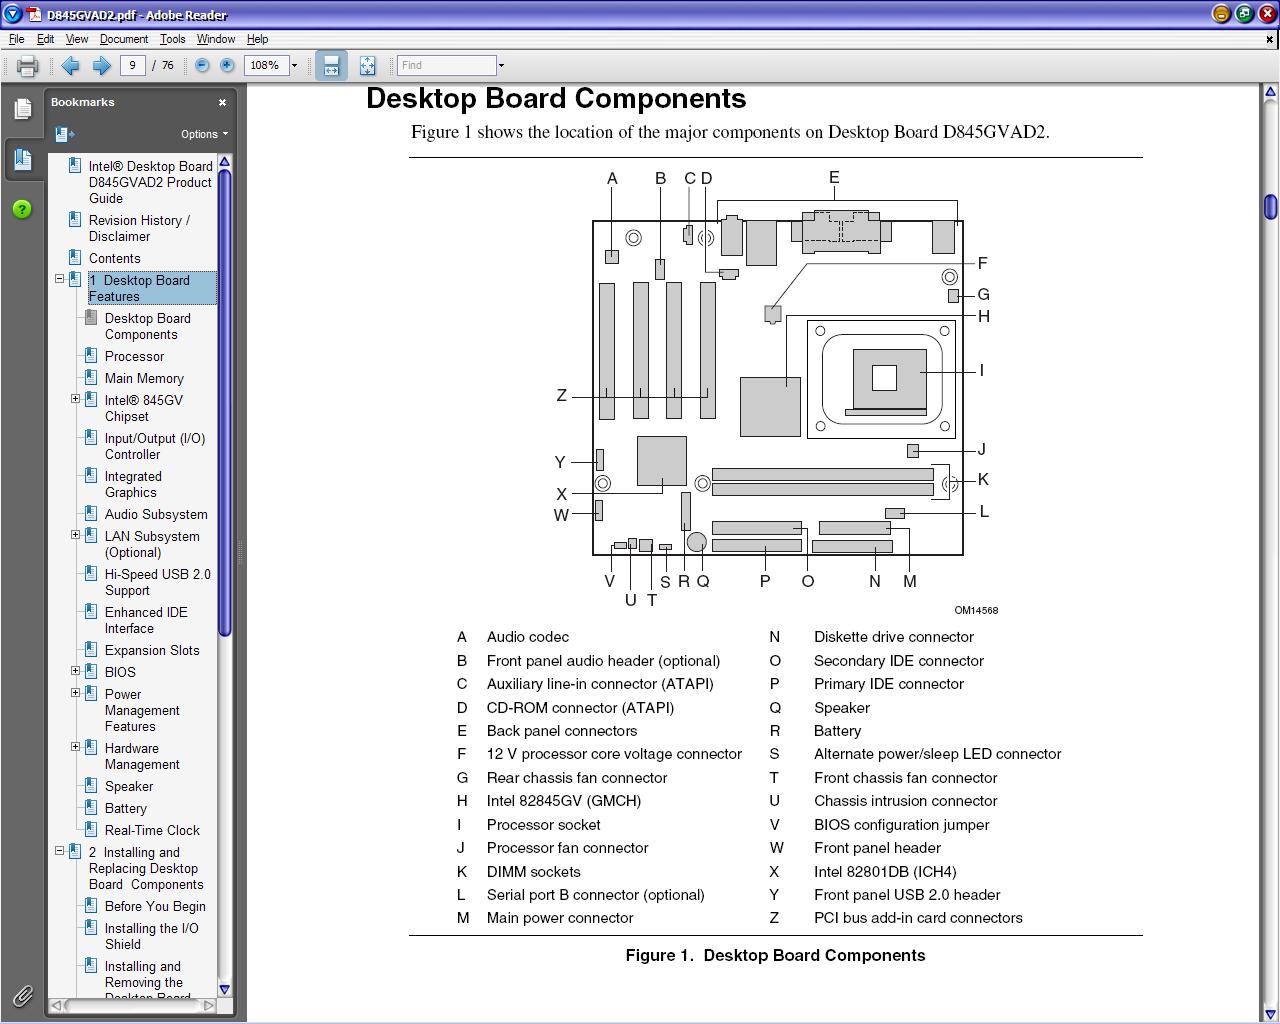Open Revision History / Disclaimer bookmark
1280x1024 pixels.
(139, 228)
